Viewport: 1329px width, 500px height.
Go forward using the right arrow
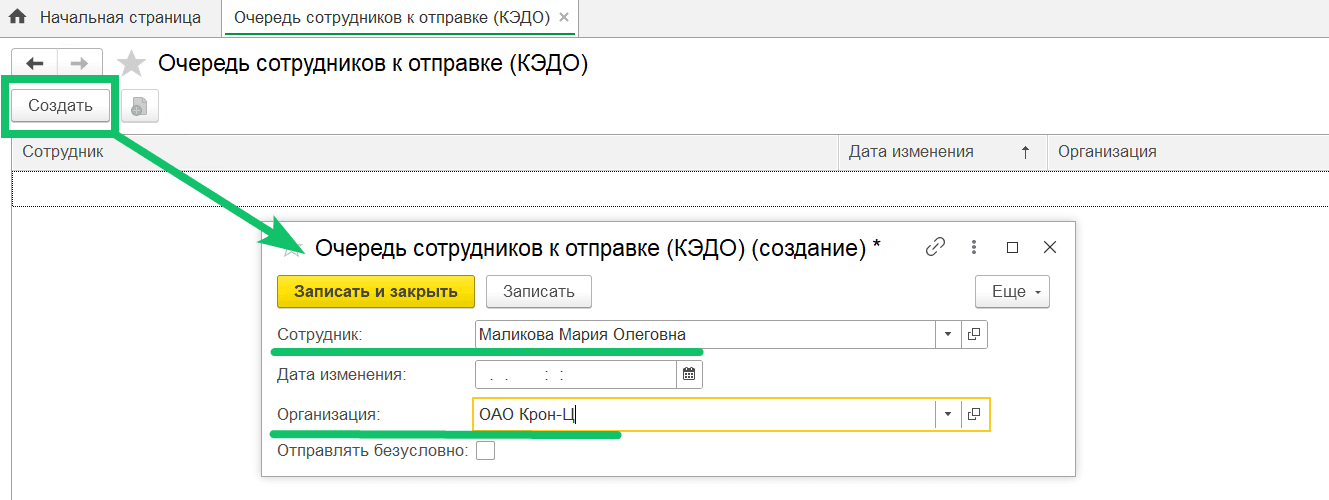click(x=79, y=64)
